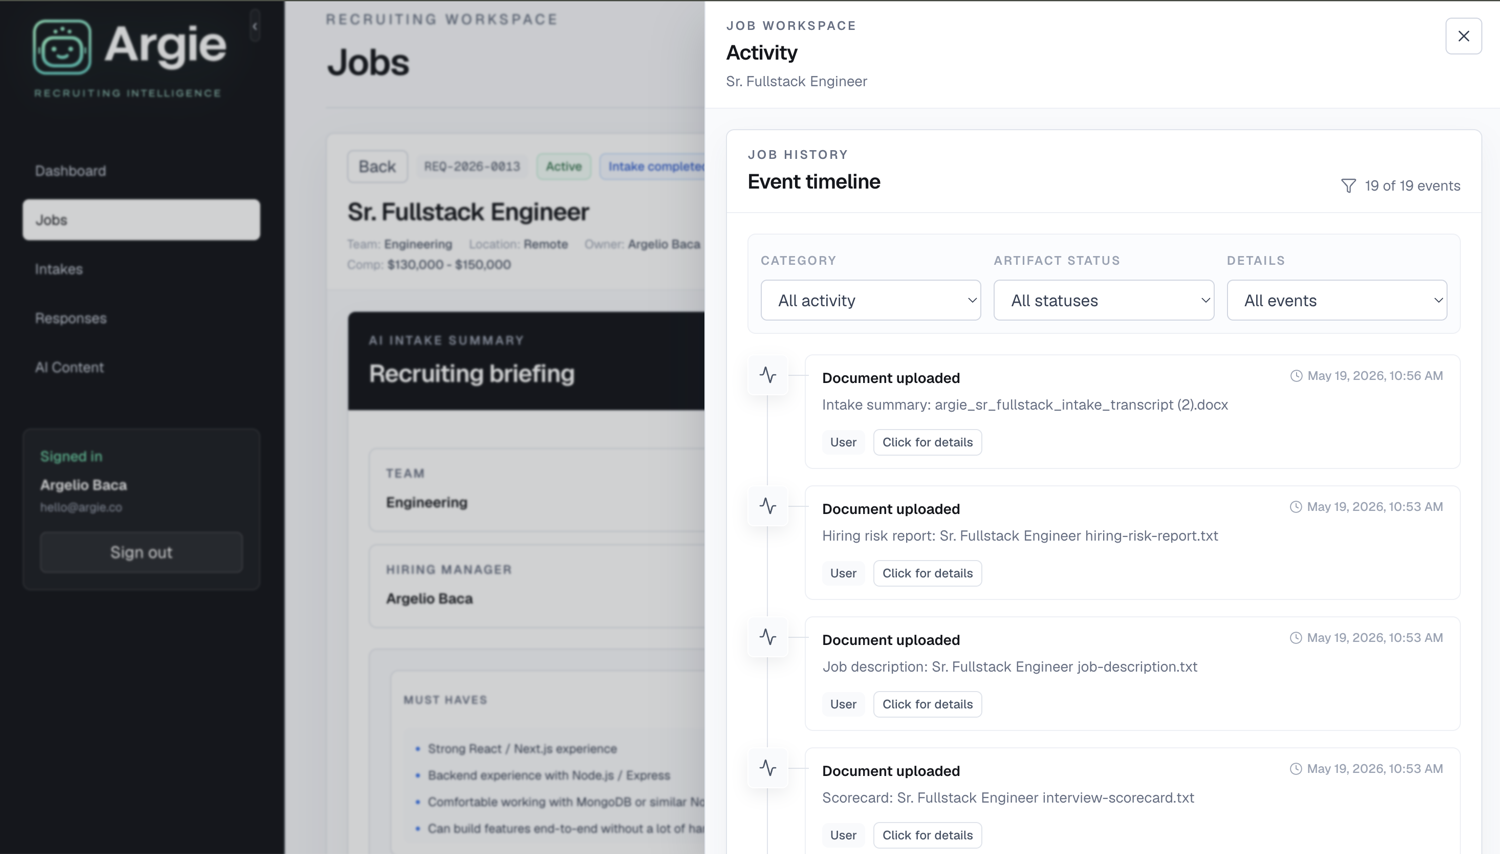Click the pulse icon beside hiring risk report event
This screenshot has width=1500, height=854.
tap(768, 506)
